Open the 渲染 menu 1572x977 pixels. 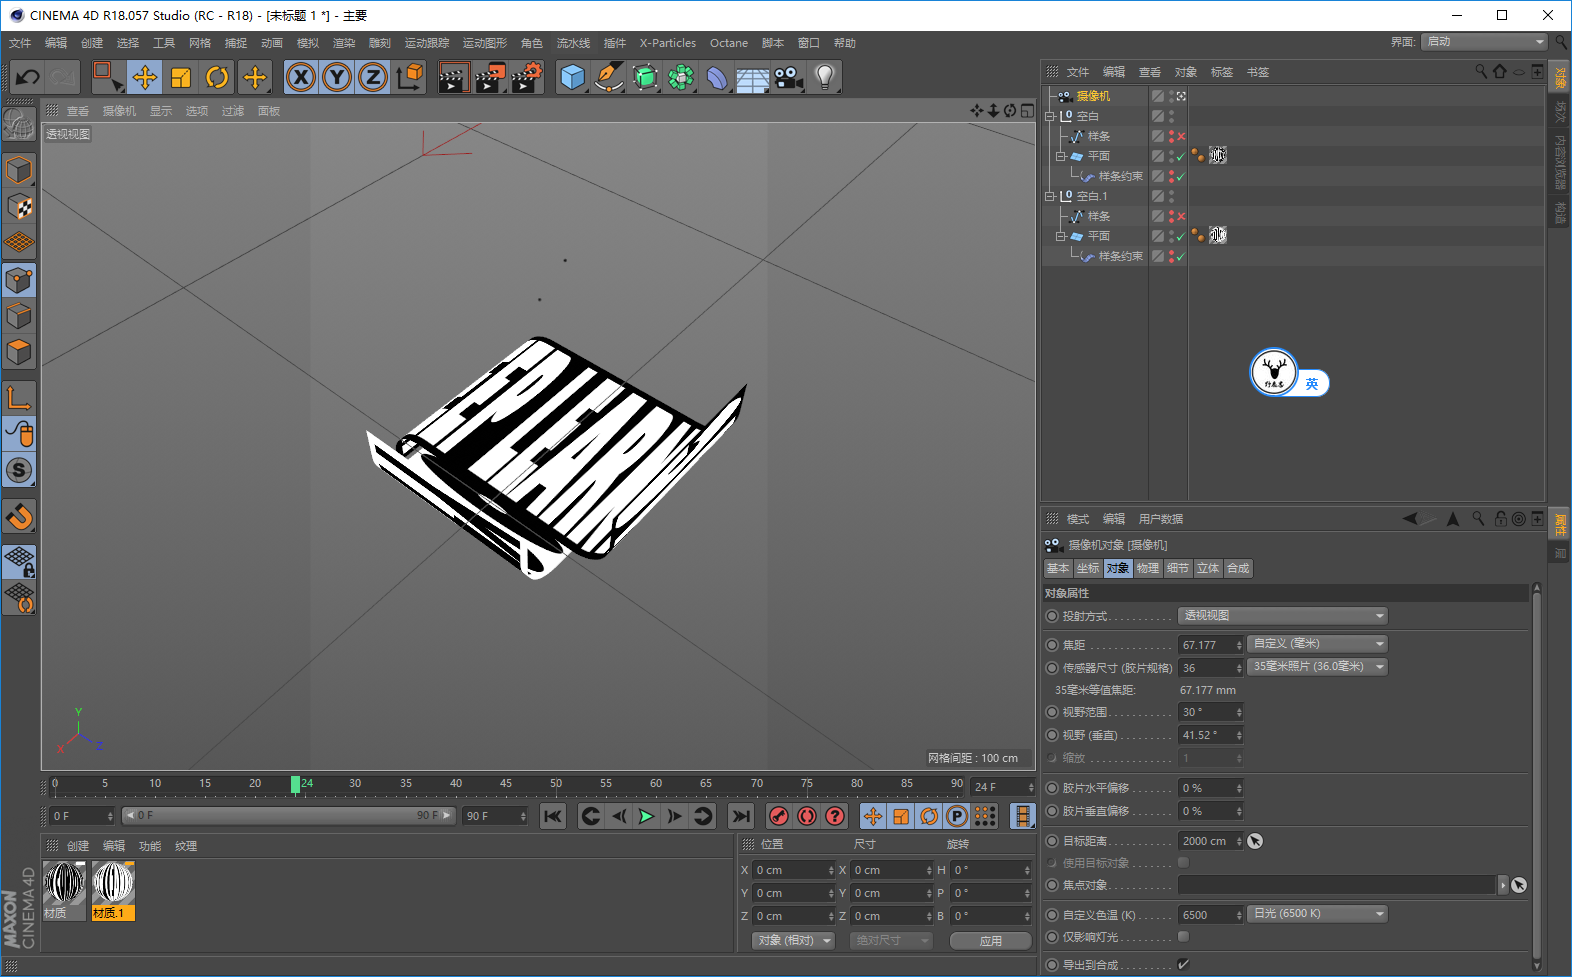[x=344, y=43]
